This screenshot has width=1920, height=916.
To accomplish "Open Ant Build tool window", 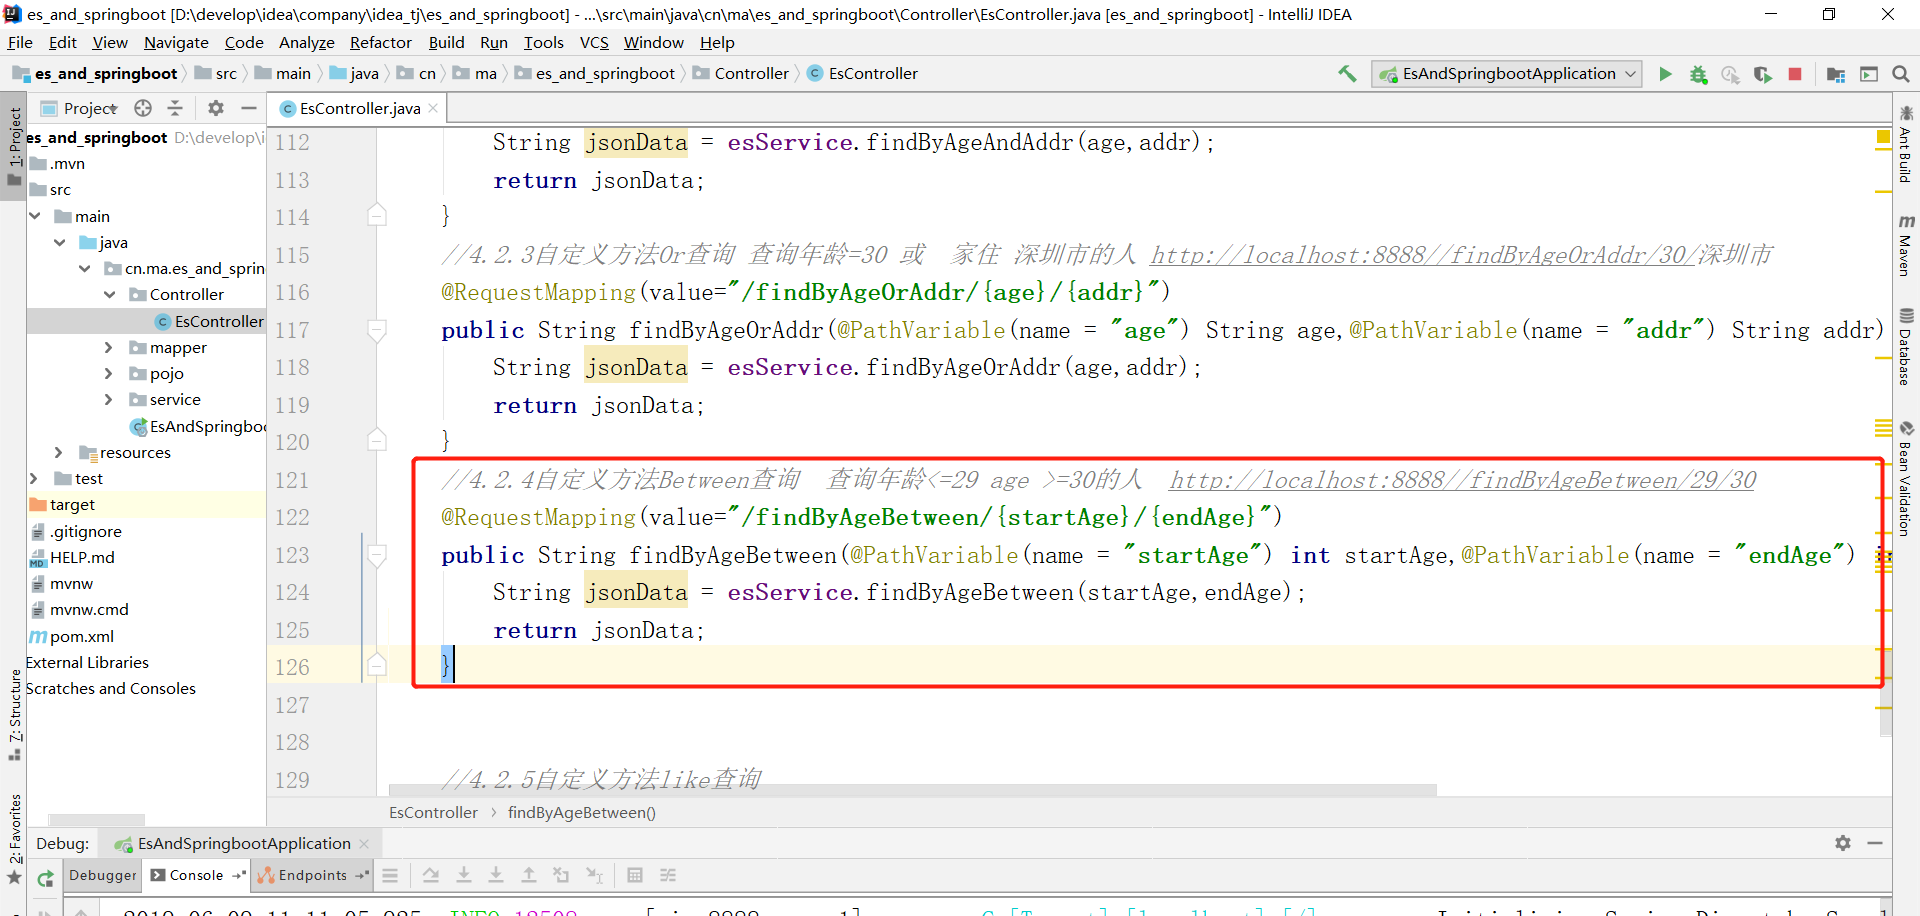I will tap(1906, 144).
